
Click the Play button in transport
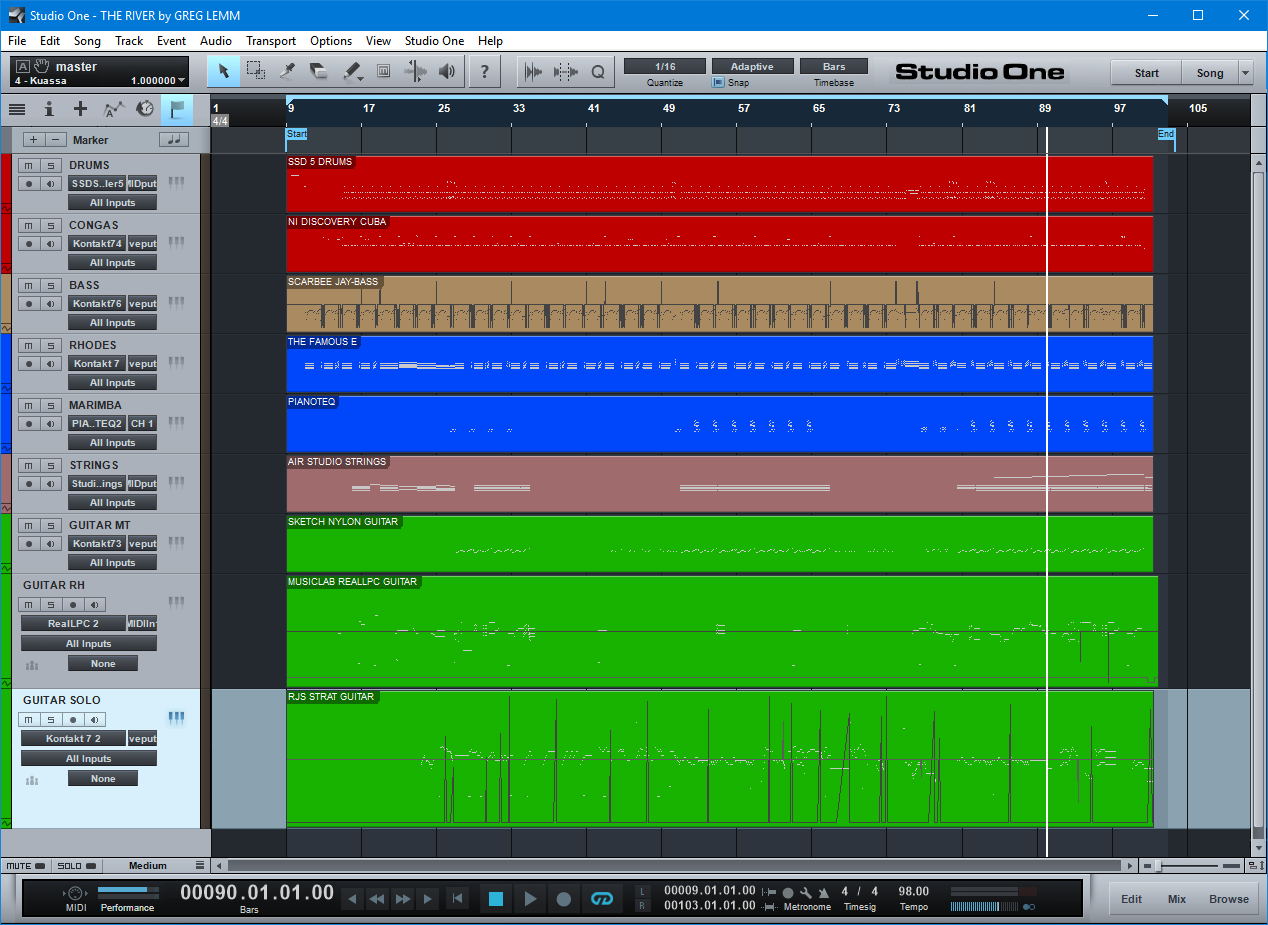tap(530, 898)
